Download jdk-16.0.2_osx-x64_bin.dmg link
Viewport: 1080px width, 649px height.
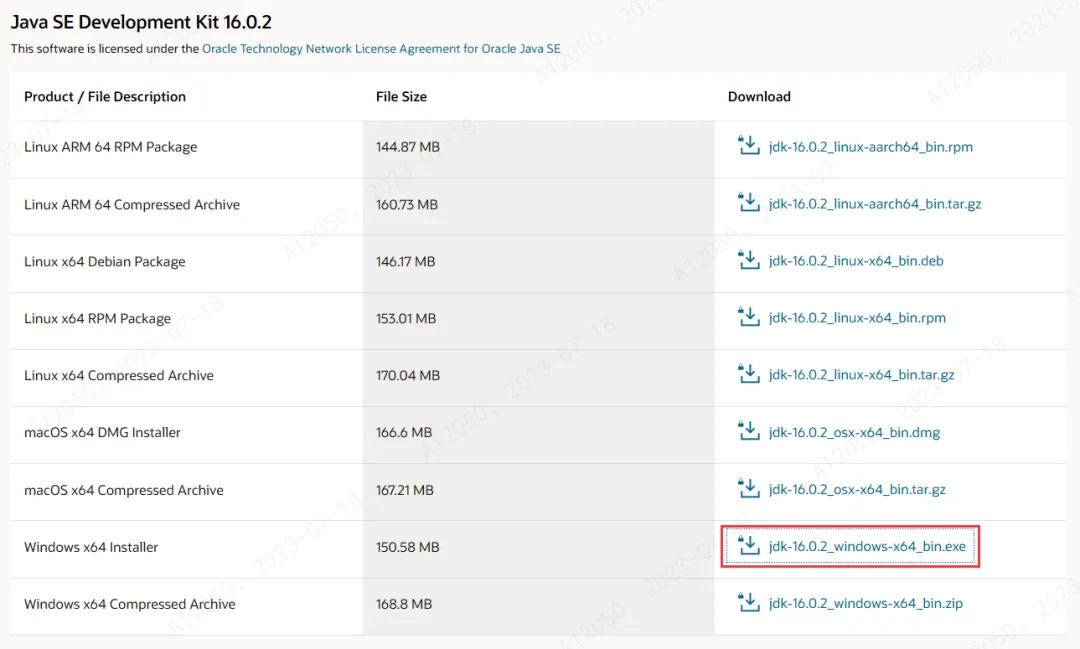(854, 433)
